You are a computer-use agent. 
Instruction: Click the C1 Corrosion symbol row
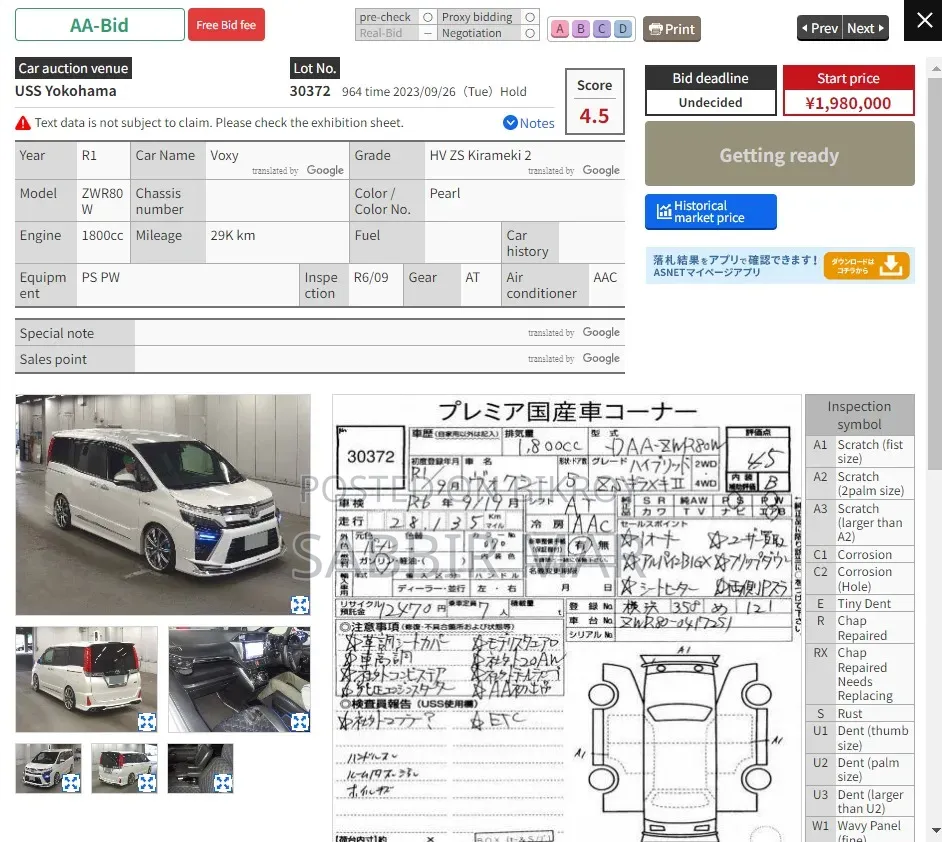[860, 554]
